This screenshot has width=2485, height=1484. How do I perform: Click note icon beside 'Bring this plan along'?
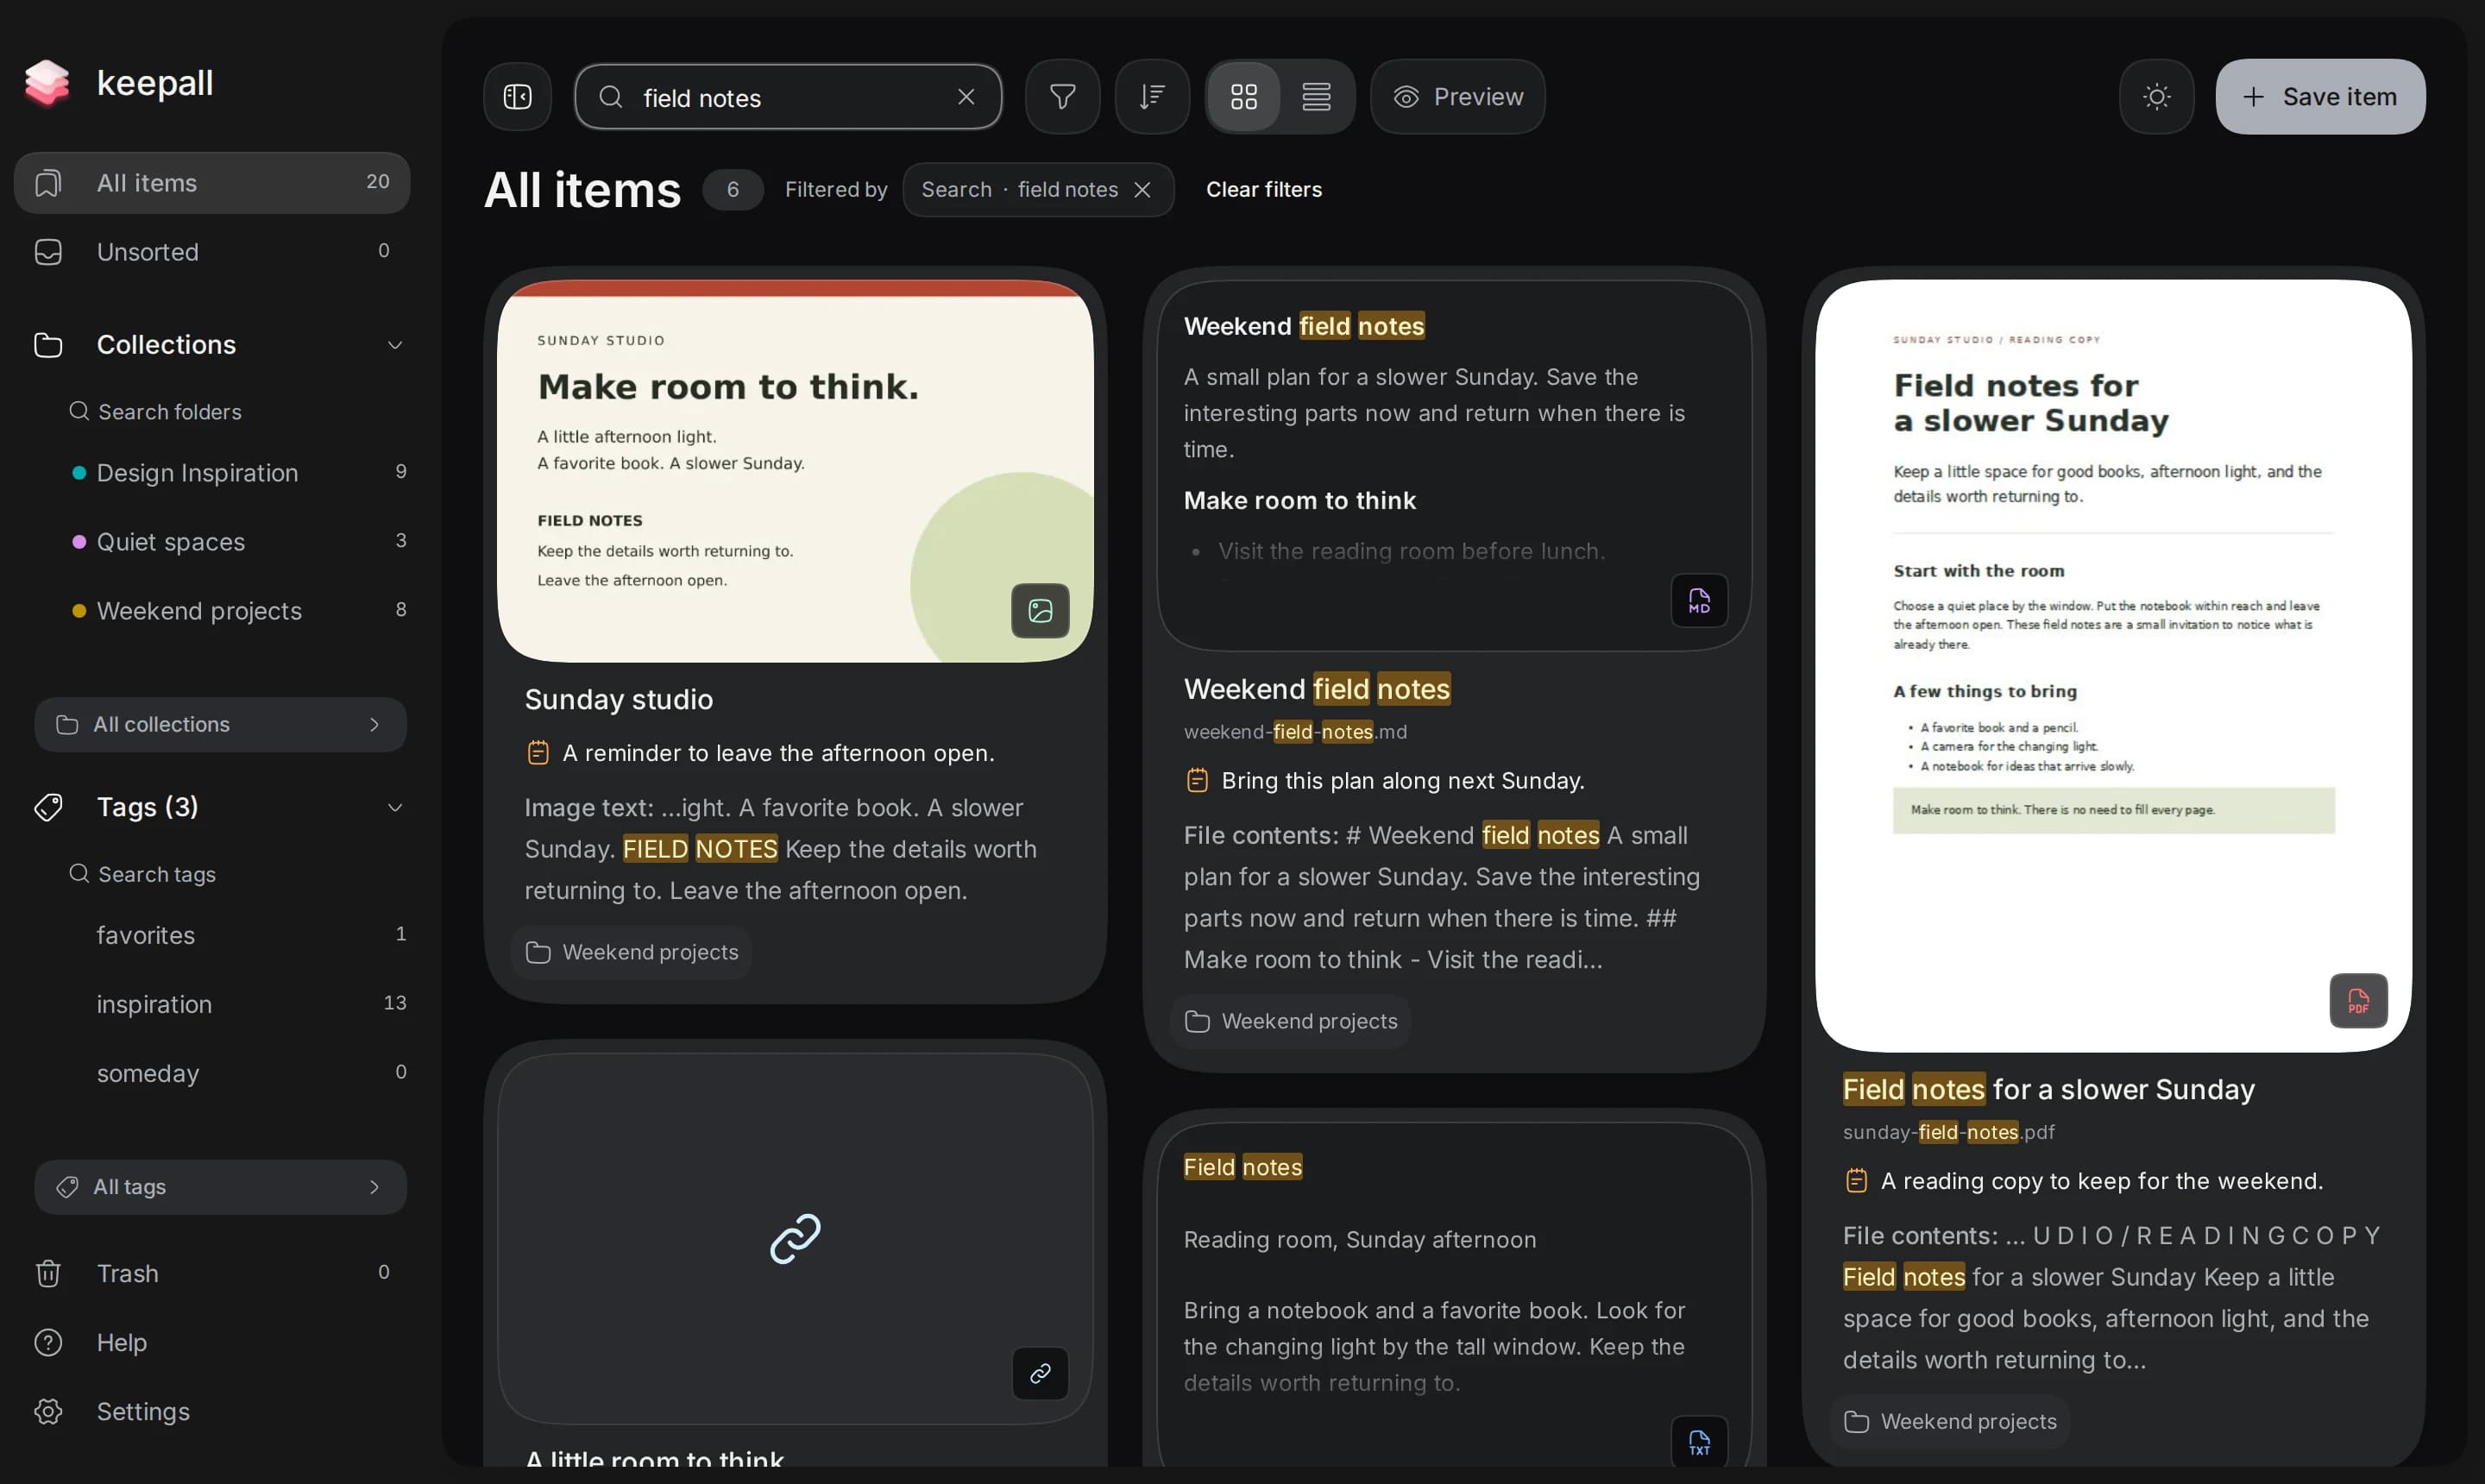1196,780
